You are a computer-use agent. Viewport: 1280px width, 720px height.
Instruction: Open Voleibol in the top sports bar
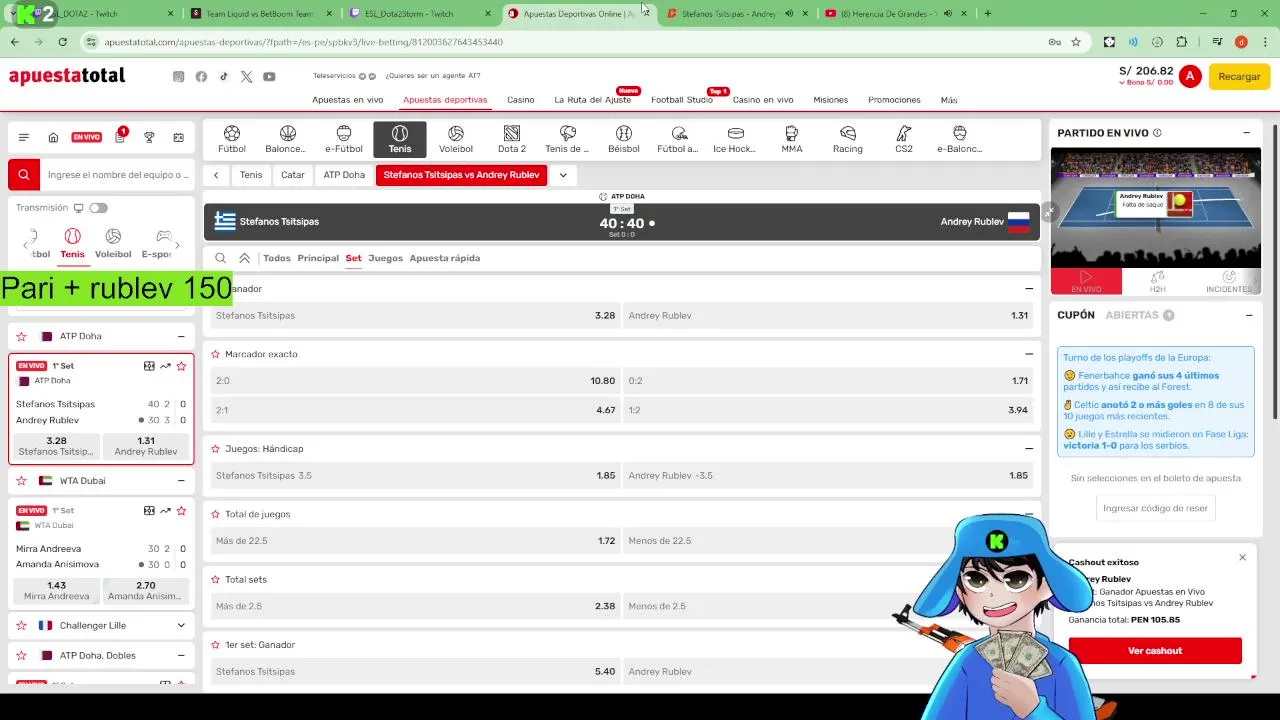[x=456, y=139]
